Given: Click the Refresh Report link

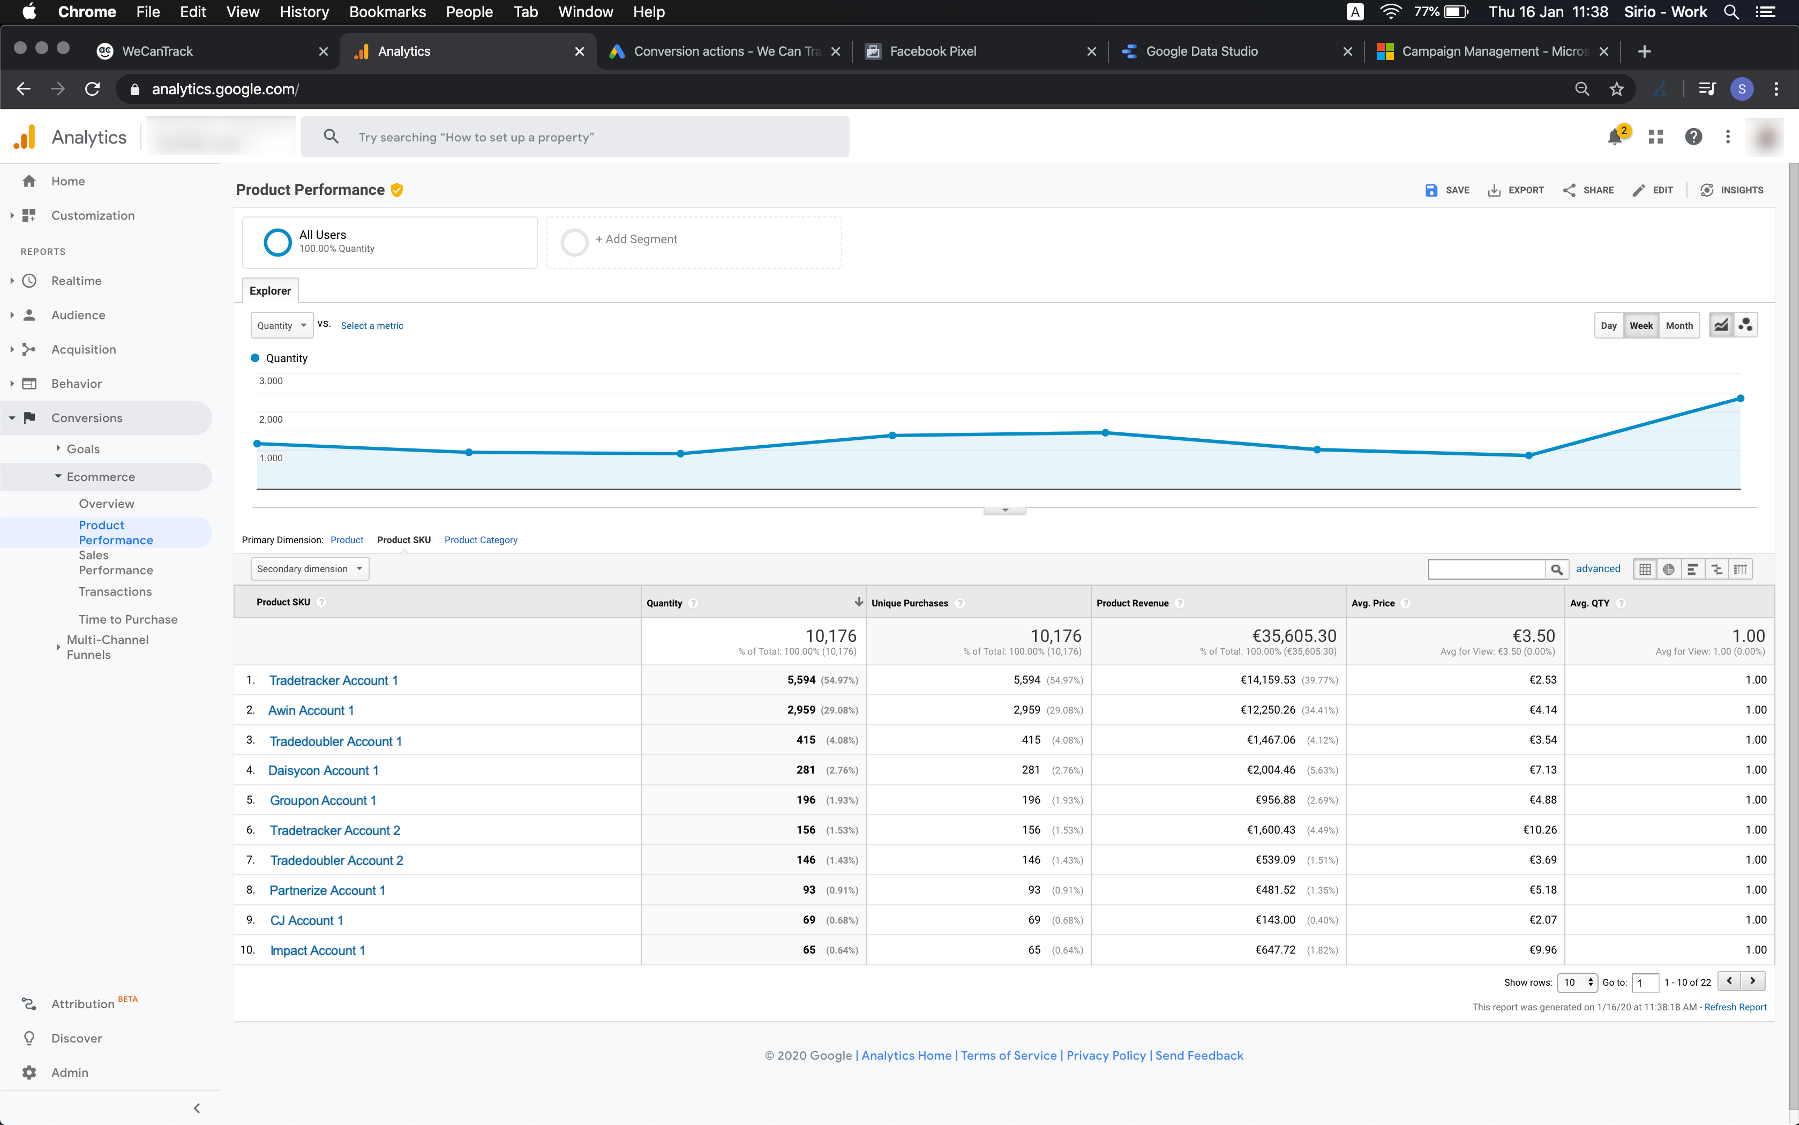Looking at the screenshot, I should click(x=1735, y=1007).
